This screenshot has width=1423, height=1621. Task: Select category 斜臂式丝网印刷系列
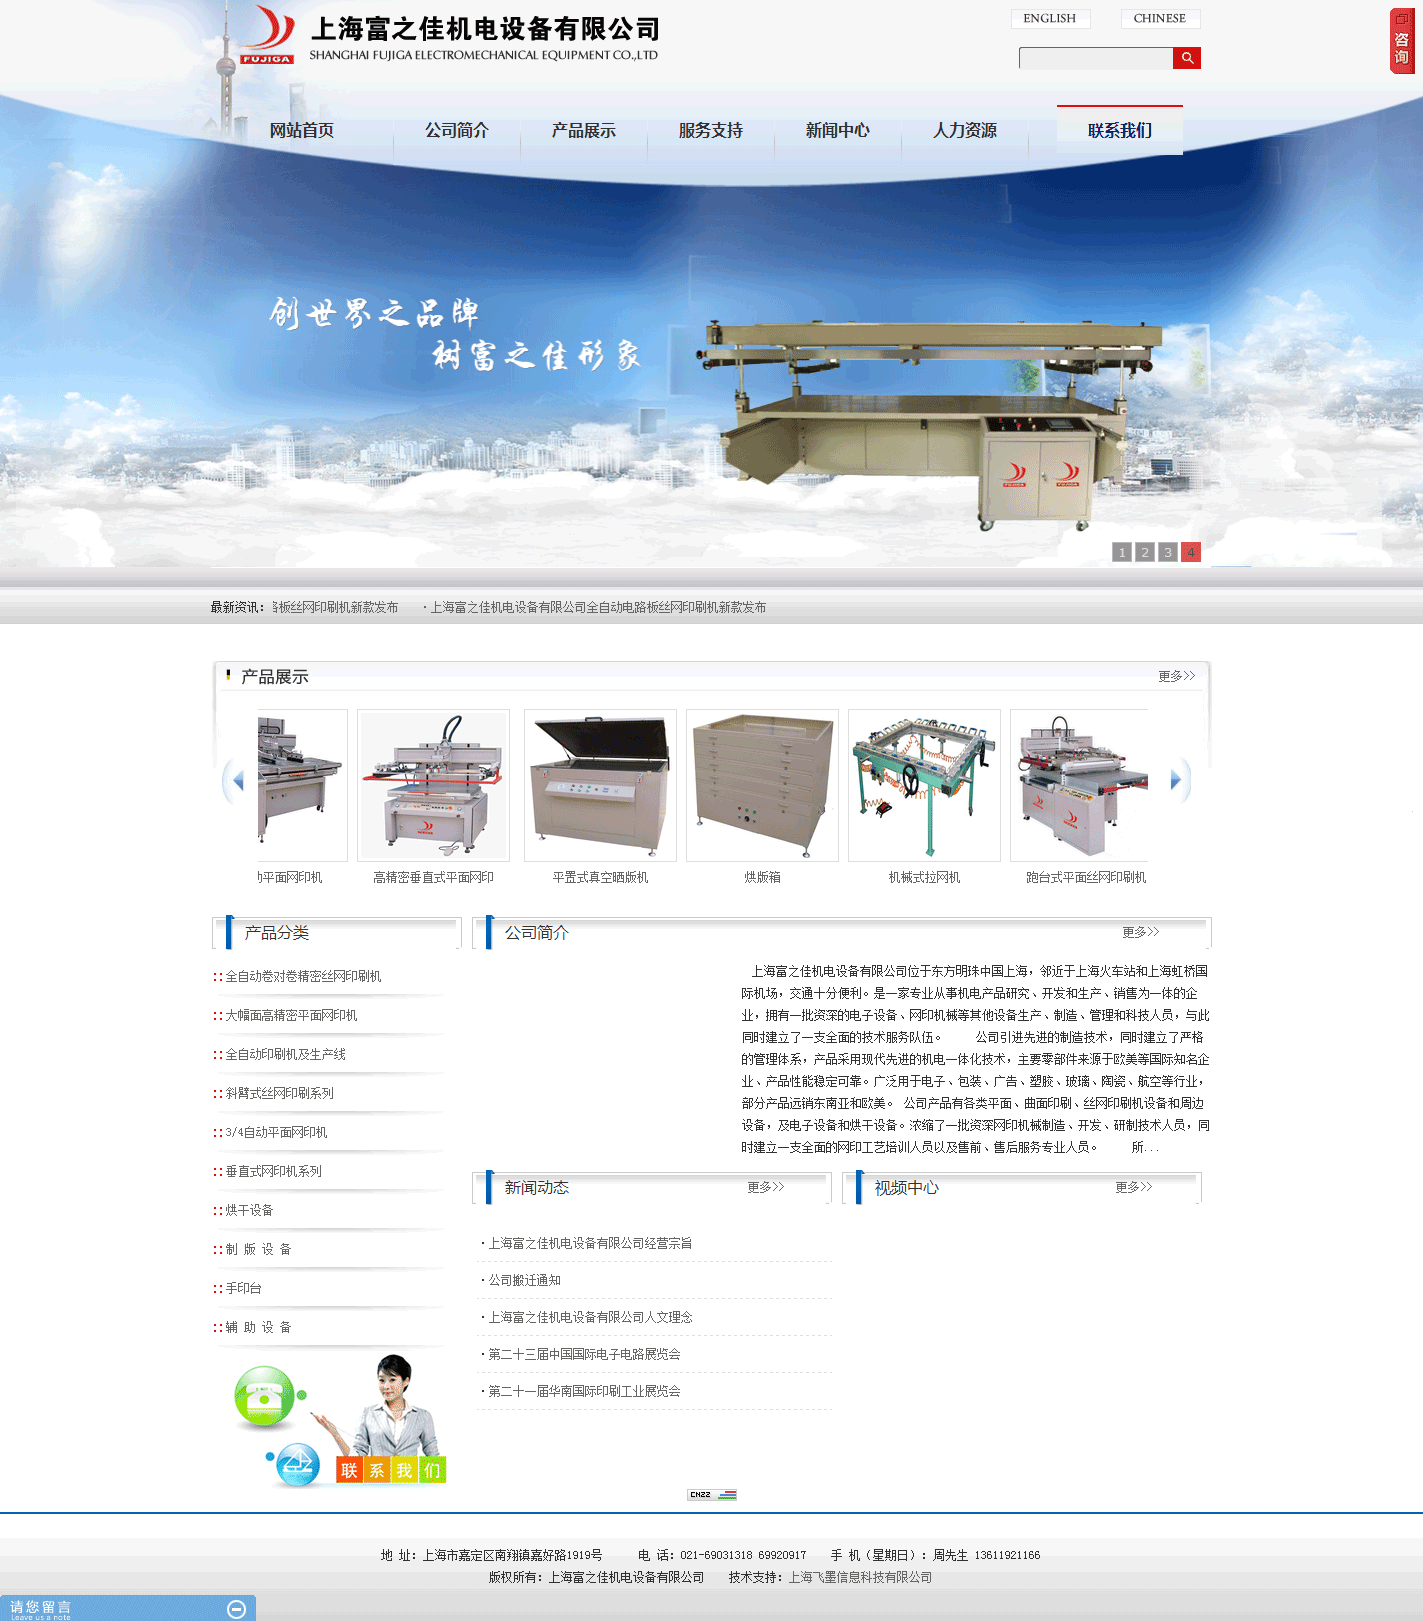[x=279, y=1094]
